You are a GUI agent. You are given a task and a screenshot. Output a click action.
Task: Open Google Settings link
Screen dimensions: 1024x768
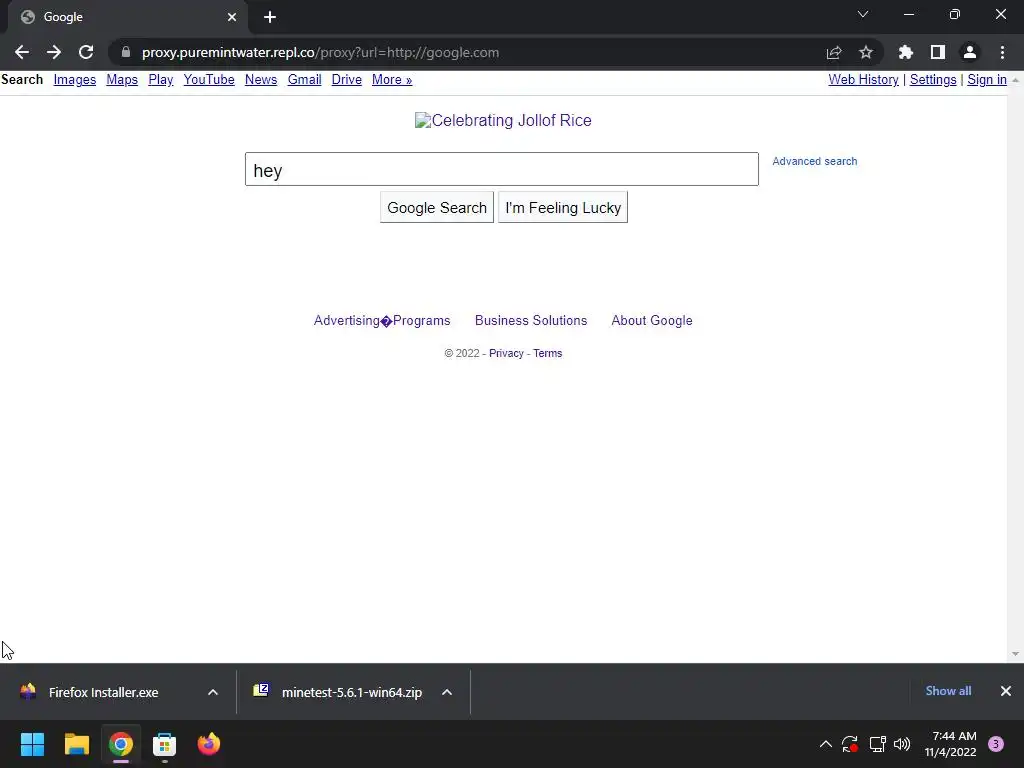(x=933, y=80)
